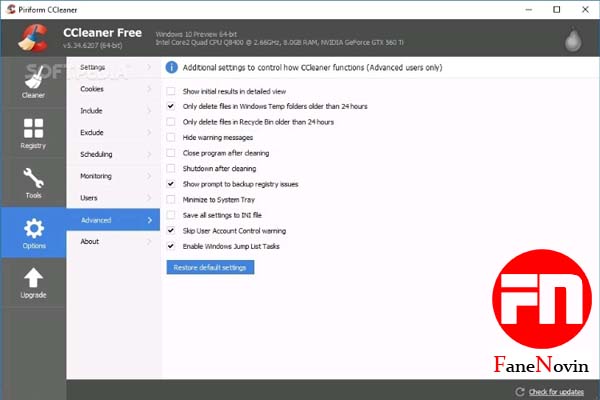Enable Show initial results in detailed view
Screen dimensions: 600x400
(171, 91)
